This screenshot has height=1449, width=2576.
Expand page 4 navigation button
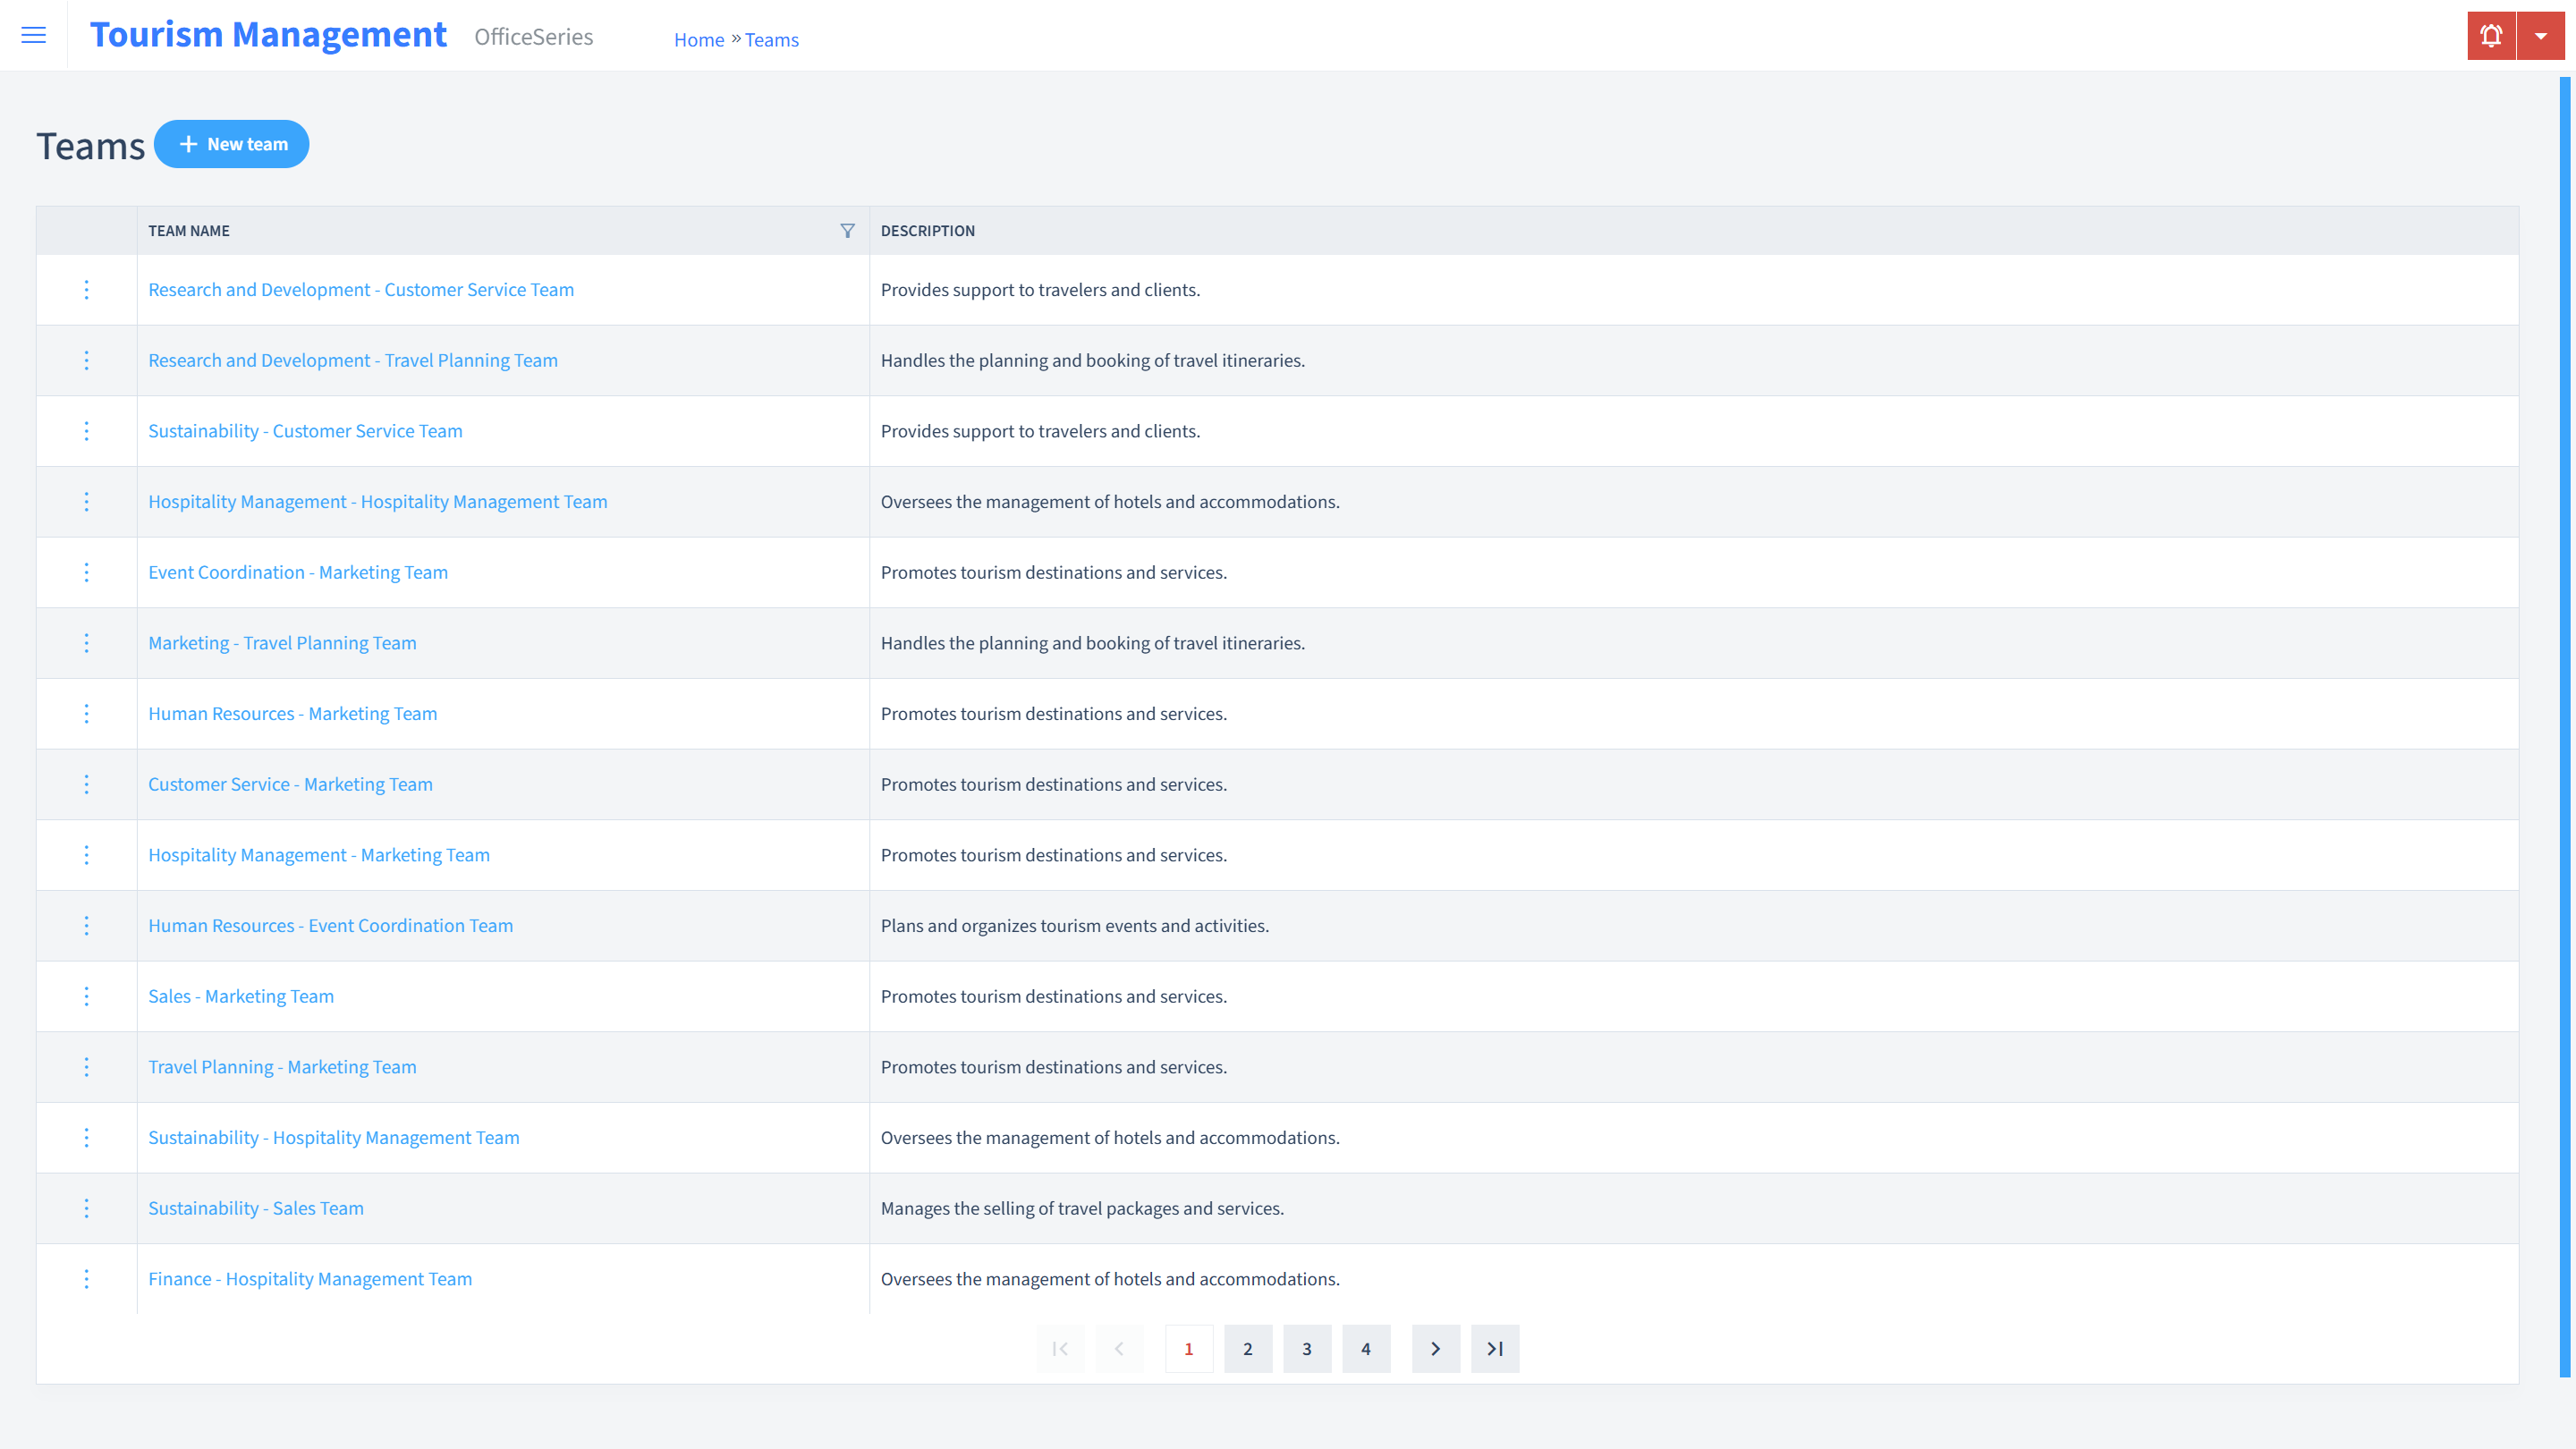pyautogui.click(x=1366, y=1348)
